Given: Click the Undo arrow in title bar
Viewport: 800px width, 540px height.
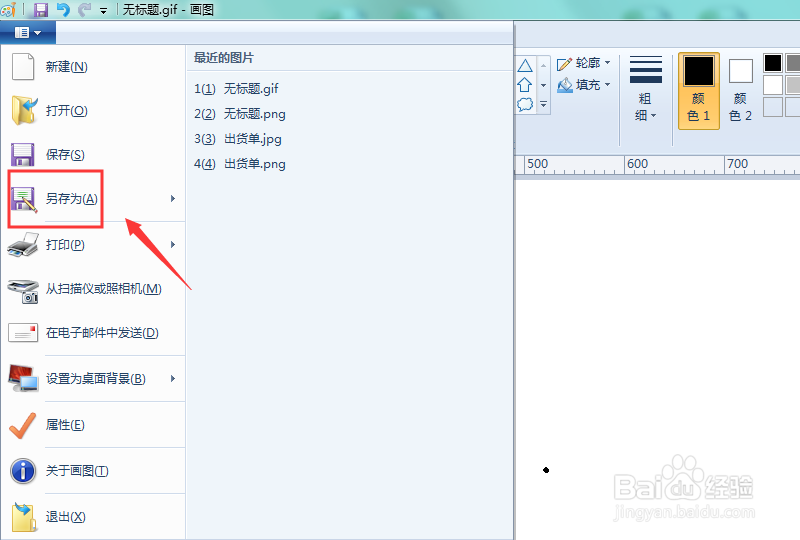Looking at the screenshot, I should click(x=63, y=9).
